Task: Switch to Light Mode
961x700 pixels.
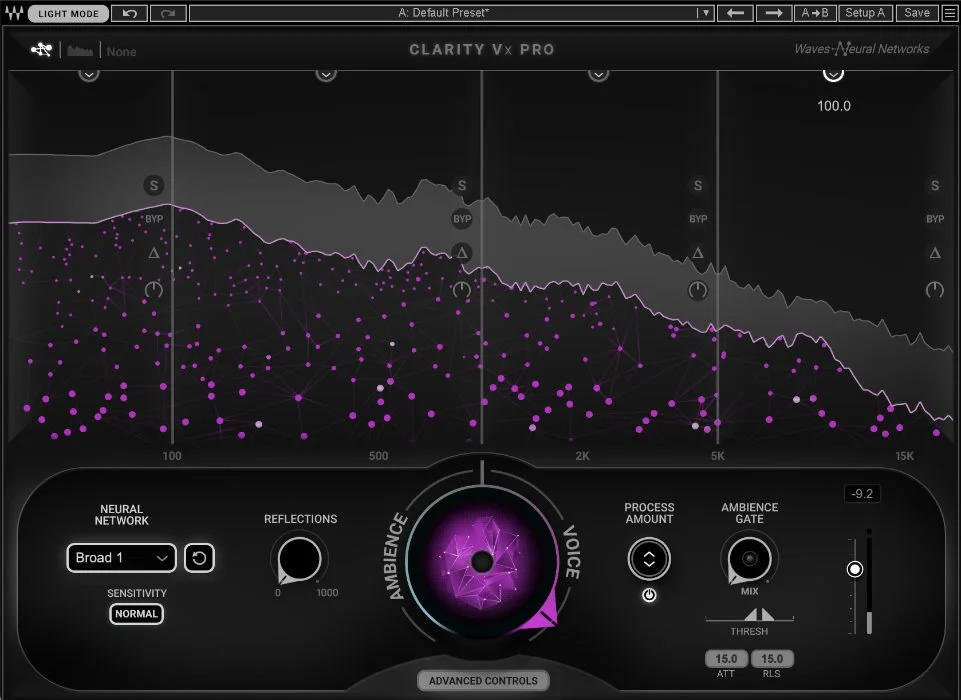Action: click(68, 13)
